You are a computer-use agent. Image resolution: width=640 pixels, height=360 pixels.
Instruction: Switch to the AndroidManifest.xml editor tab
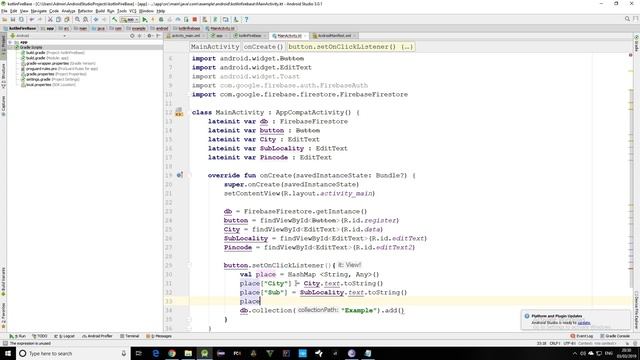coord(334,36)
